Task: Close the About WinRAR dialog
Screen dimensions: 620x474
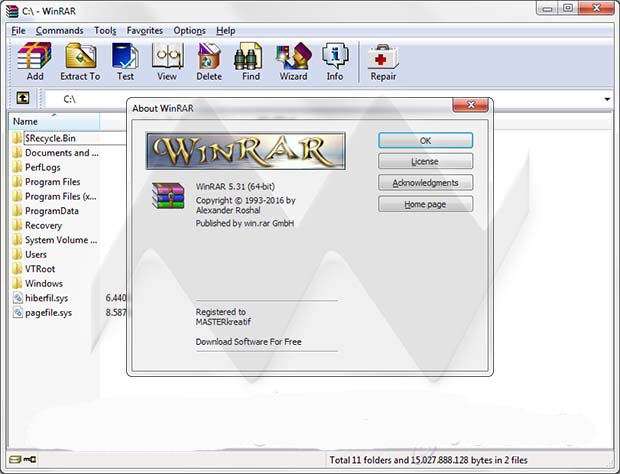Action: pos(471,105)
